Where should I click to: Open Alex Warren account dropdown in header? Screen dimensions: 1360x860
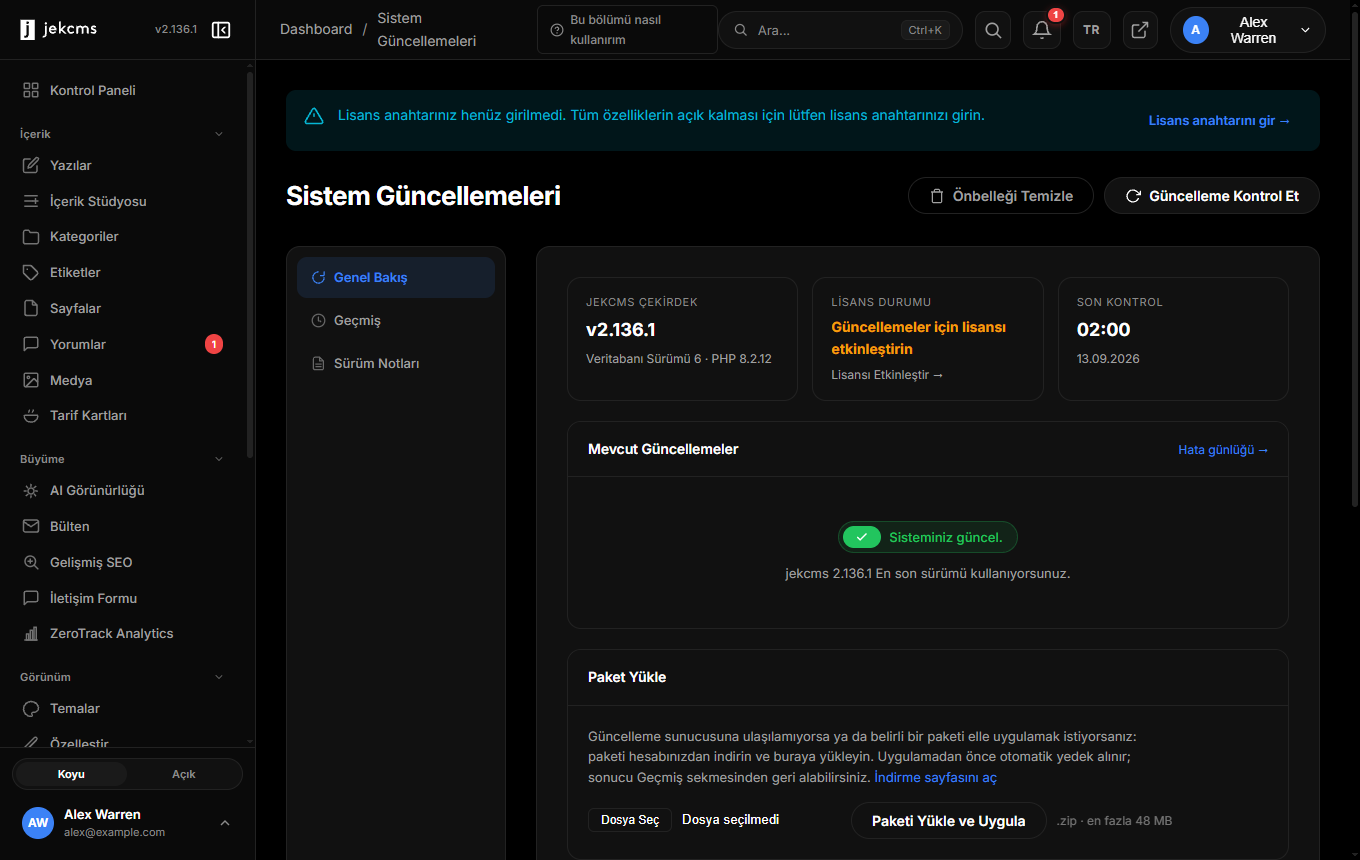[x=1247, y=30]
